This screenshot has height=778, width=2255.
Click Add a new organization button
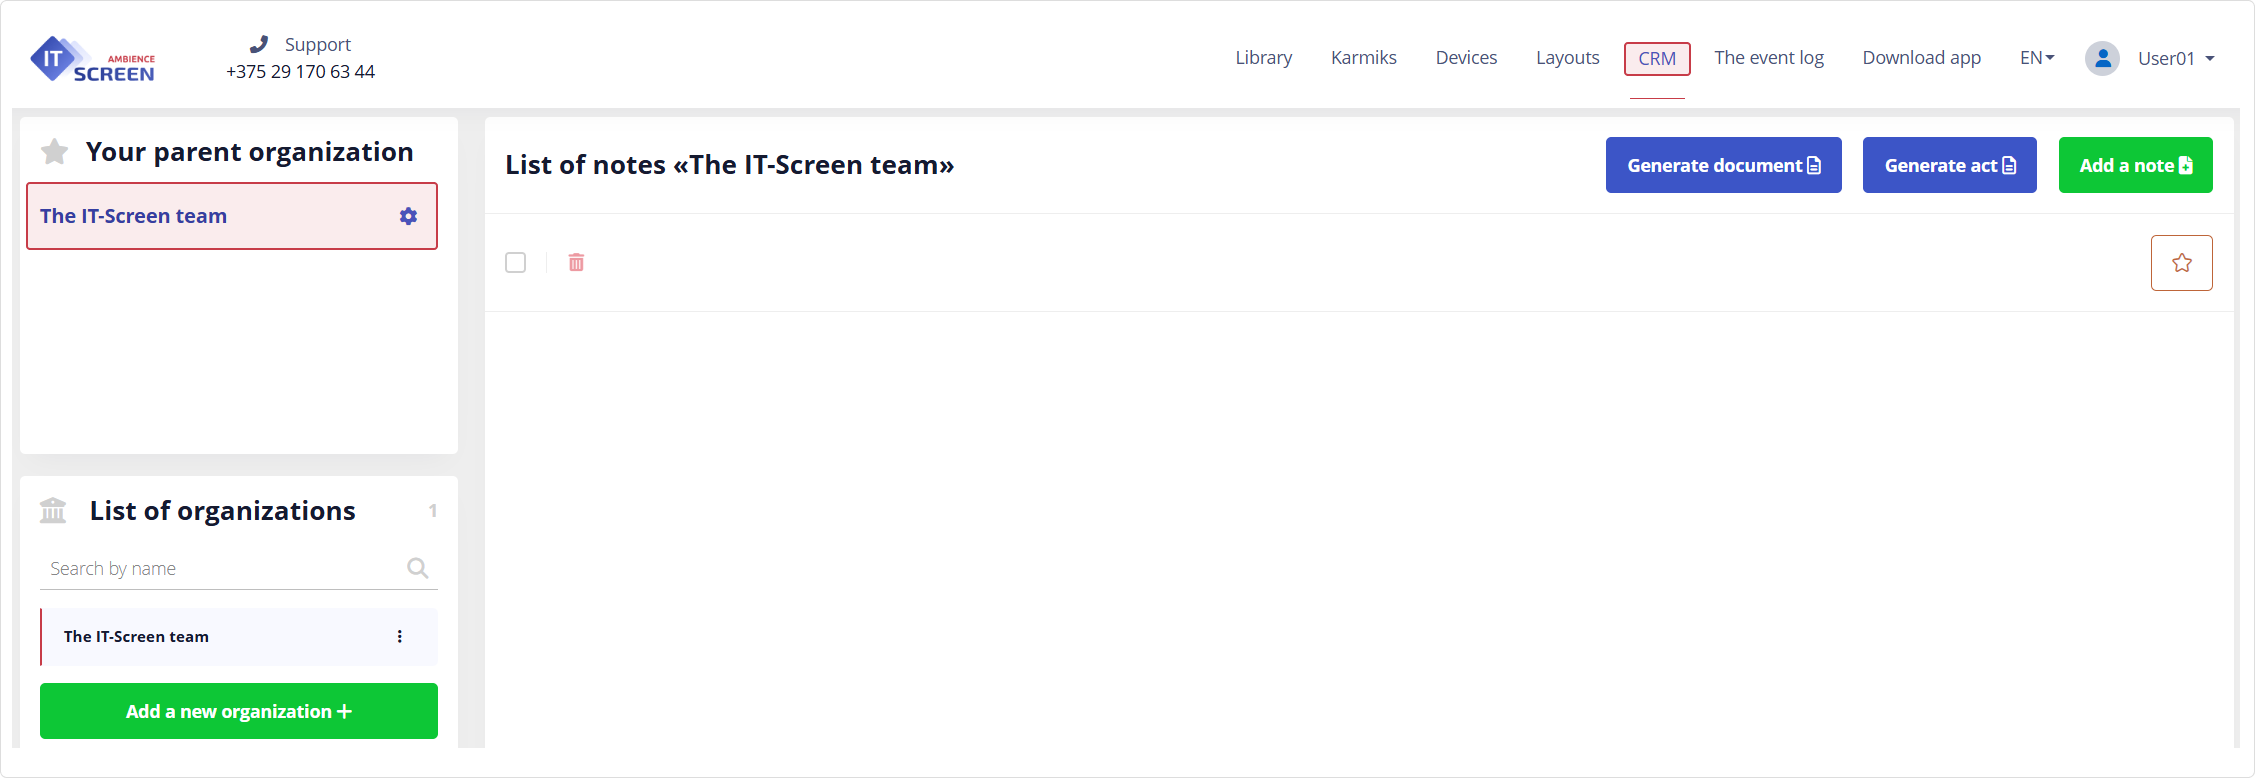(239, 711)
